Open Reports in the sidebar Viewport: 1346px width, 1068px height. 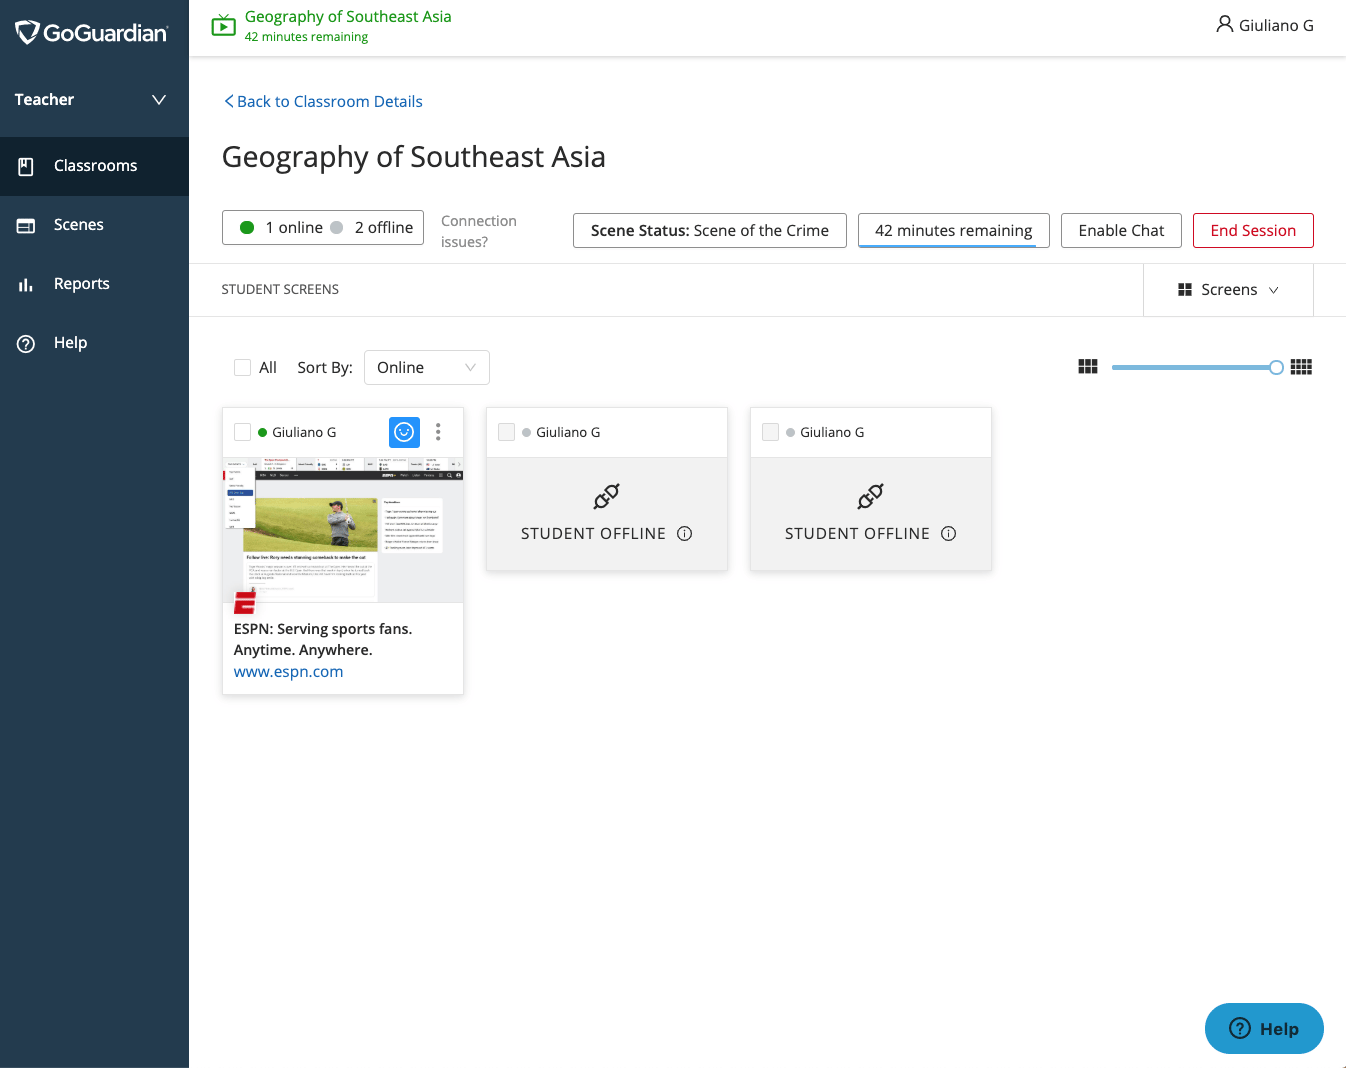click(x=94, y=284)
